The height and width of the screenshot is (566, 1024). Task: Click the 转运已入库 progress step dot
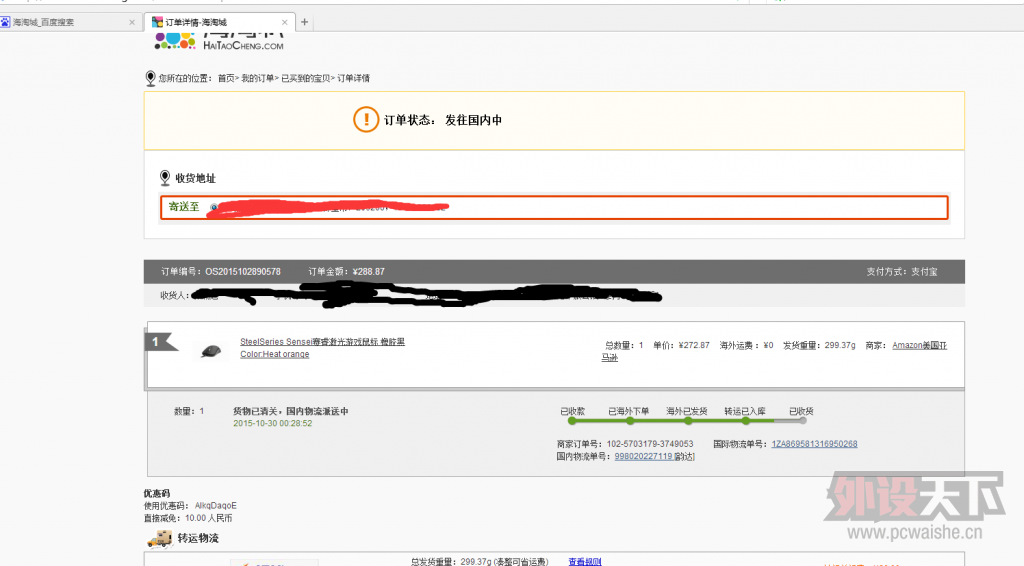click(x=745, y=421)
